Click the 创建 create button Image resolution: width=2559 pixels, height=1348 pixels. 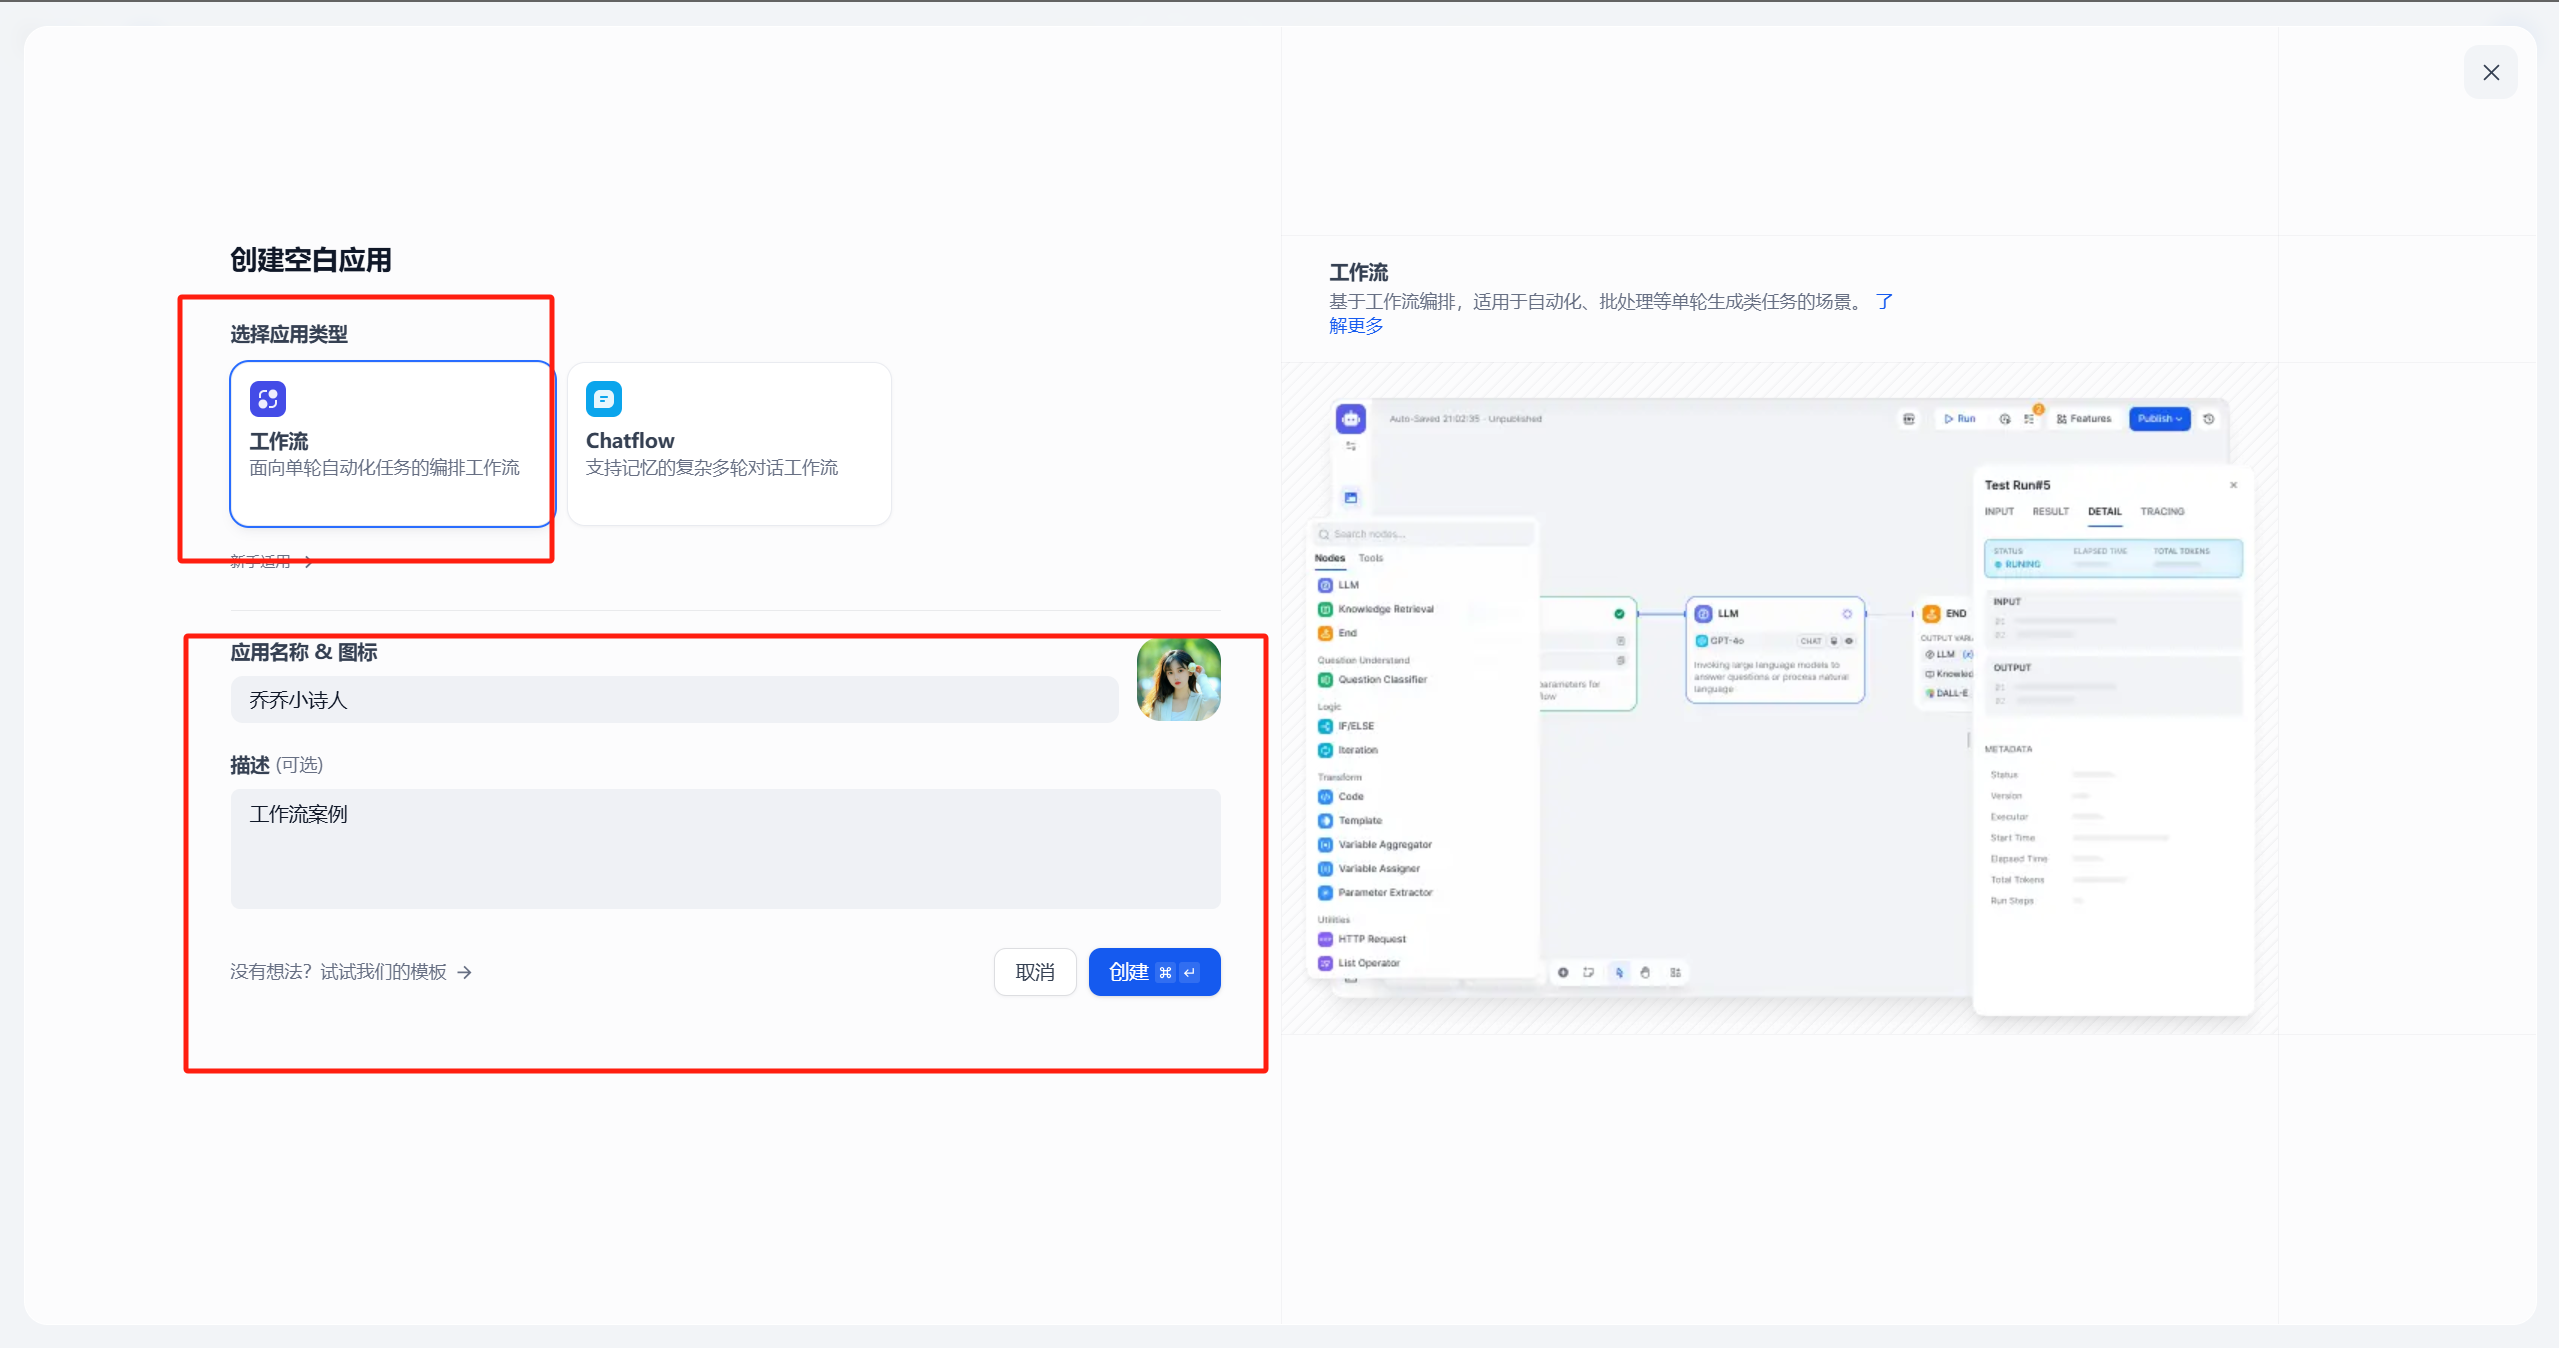(1153, 972)
